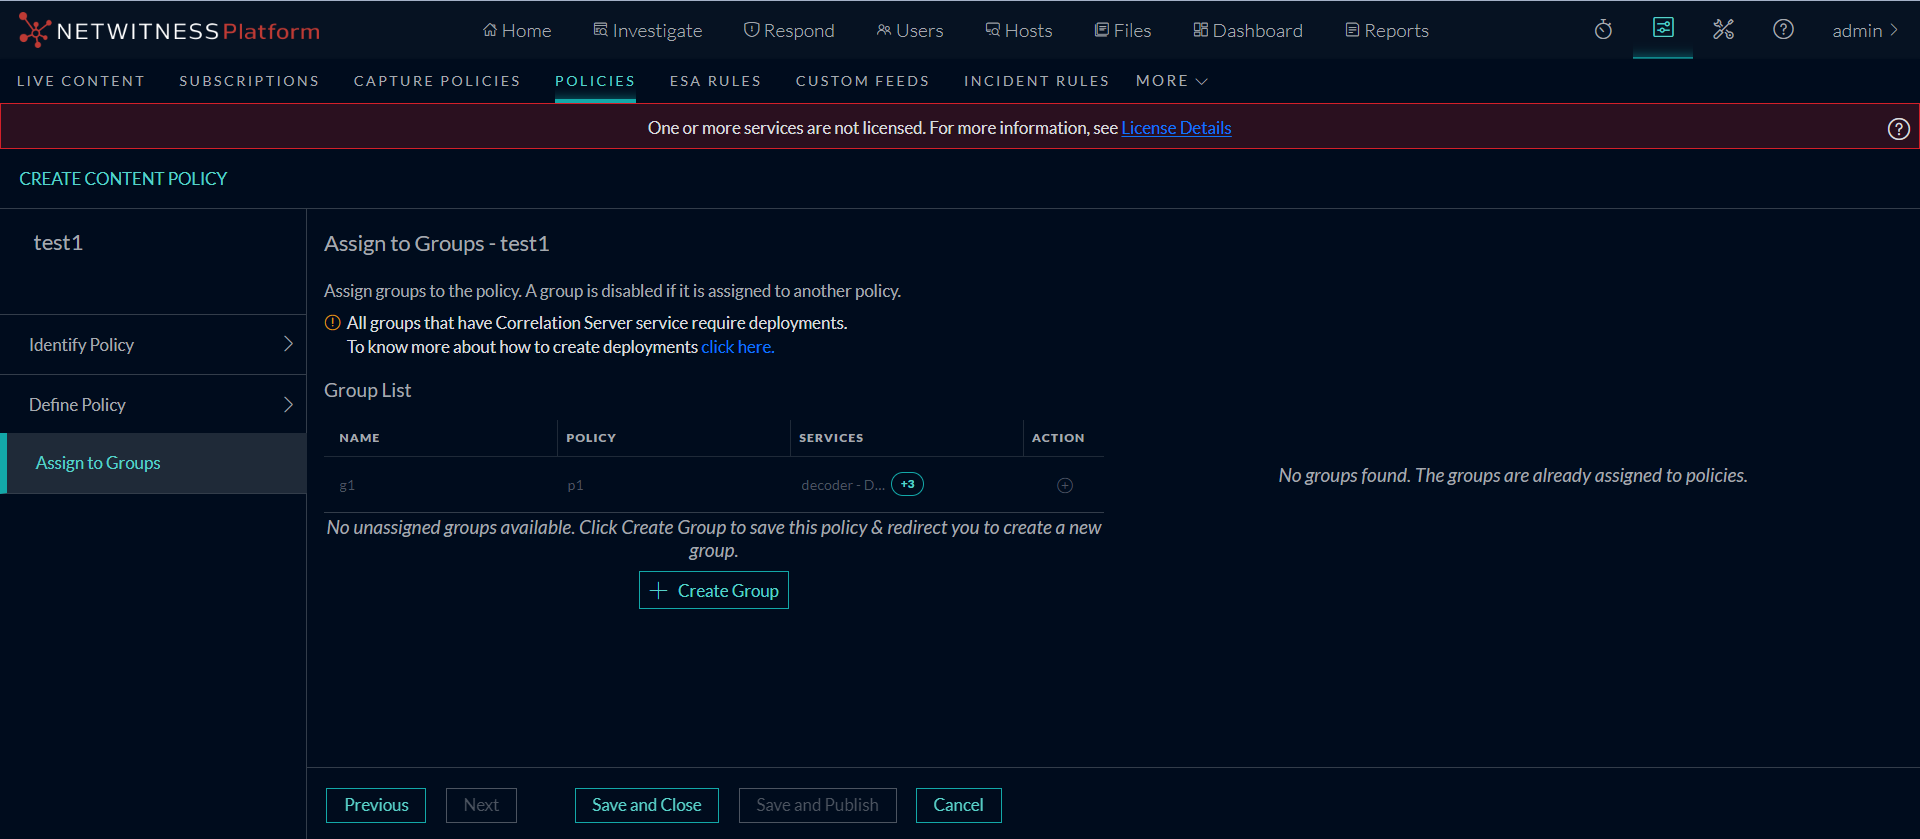Go to the Capture Policies tab
Image resolution: width=1920 pixels, height=839 pixels.
coord(437,81)
